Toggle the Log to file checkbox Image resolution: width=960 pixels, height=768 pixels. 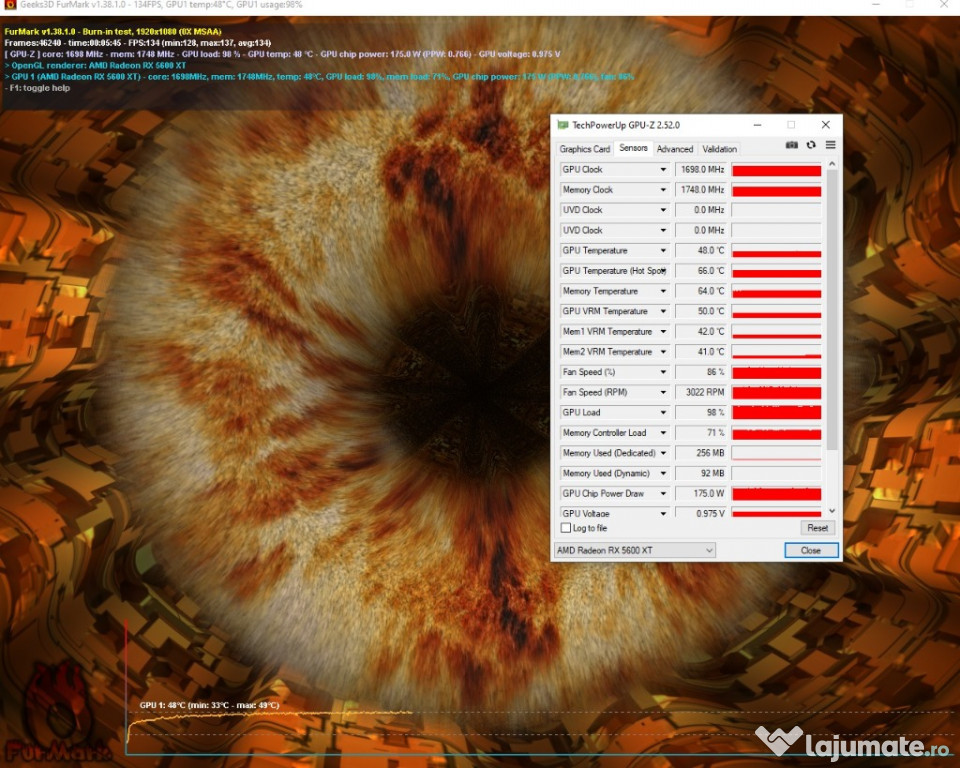pyautogui.click(x=566, y=528)
